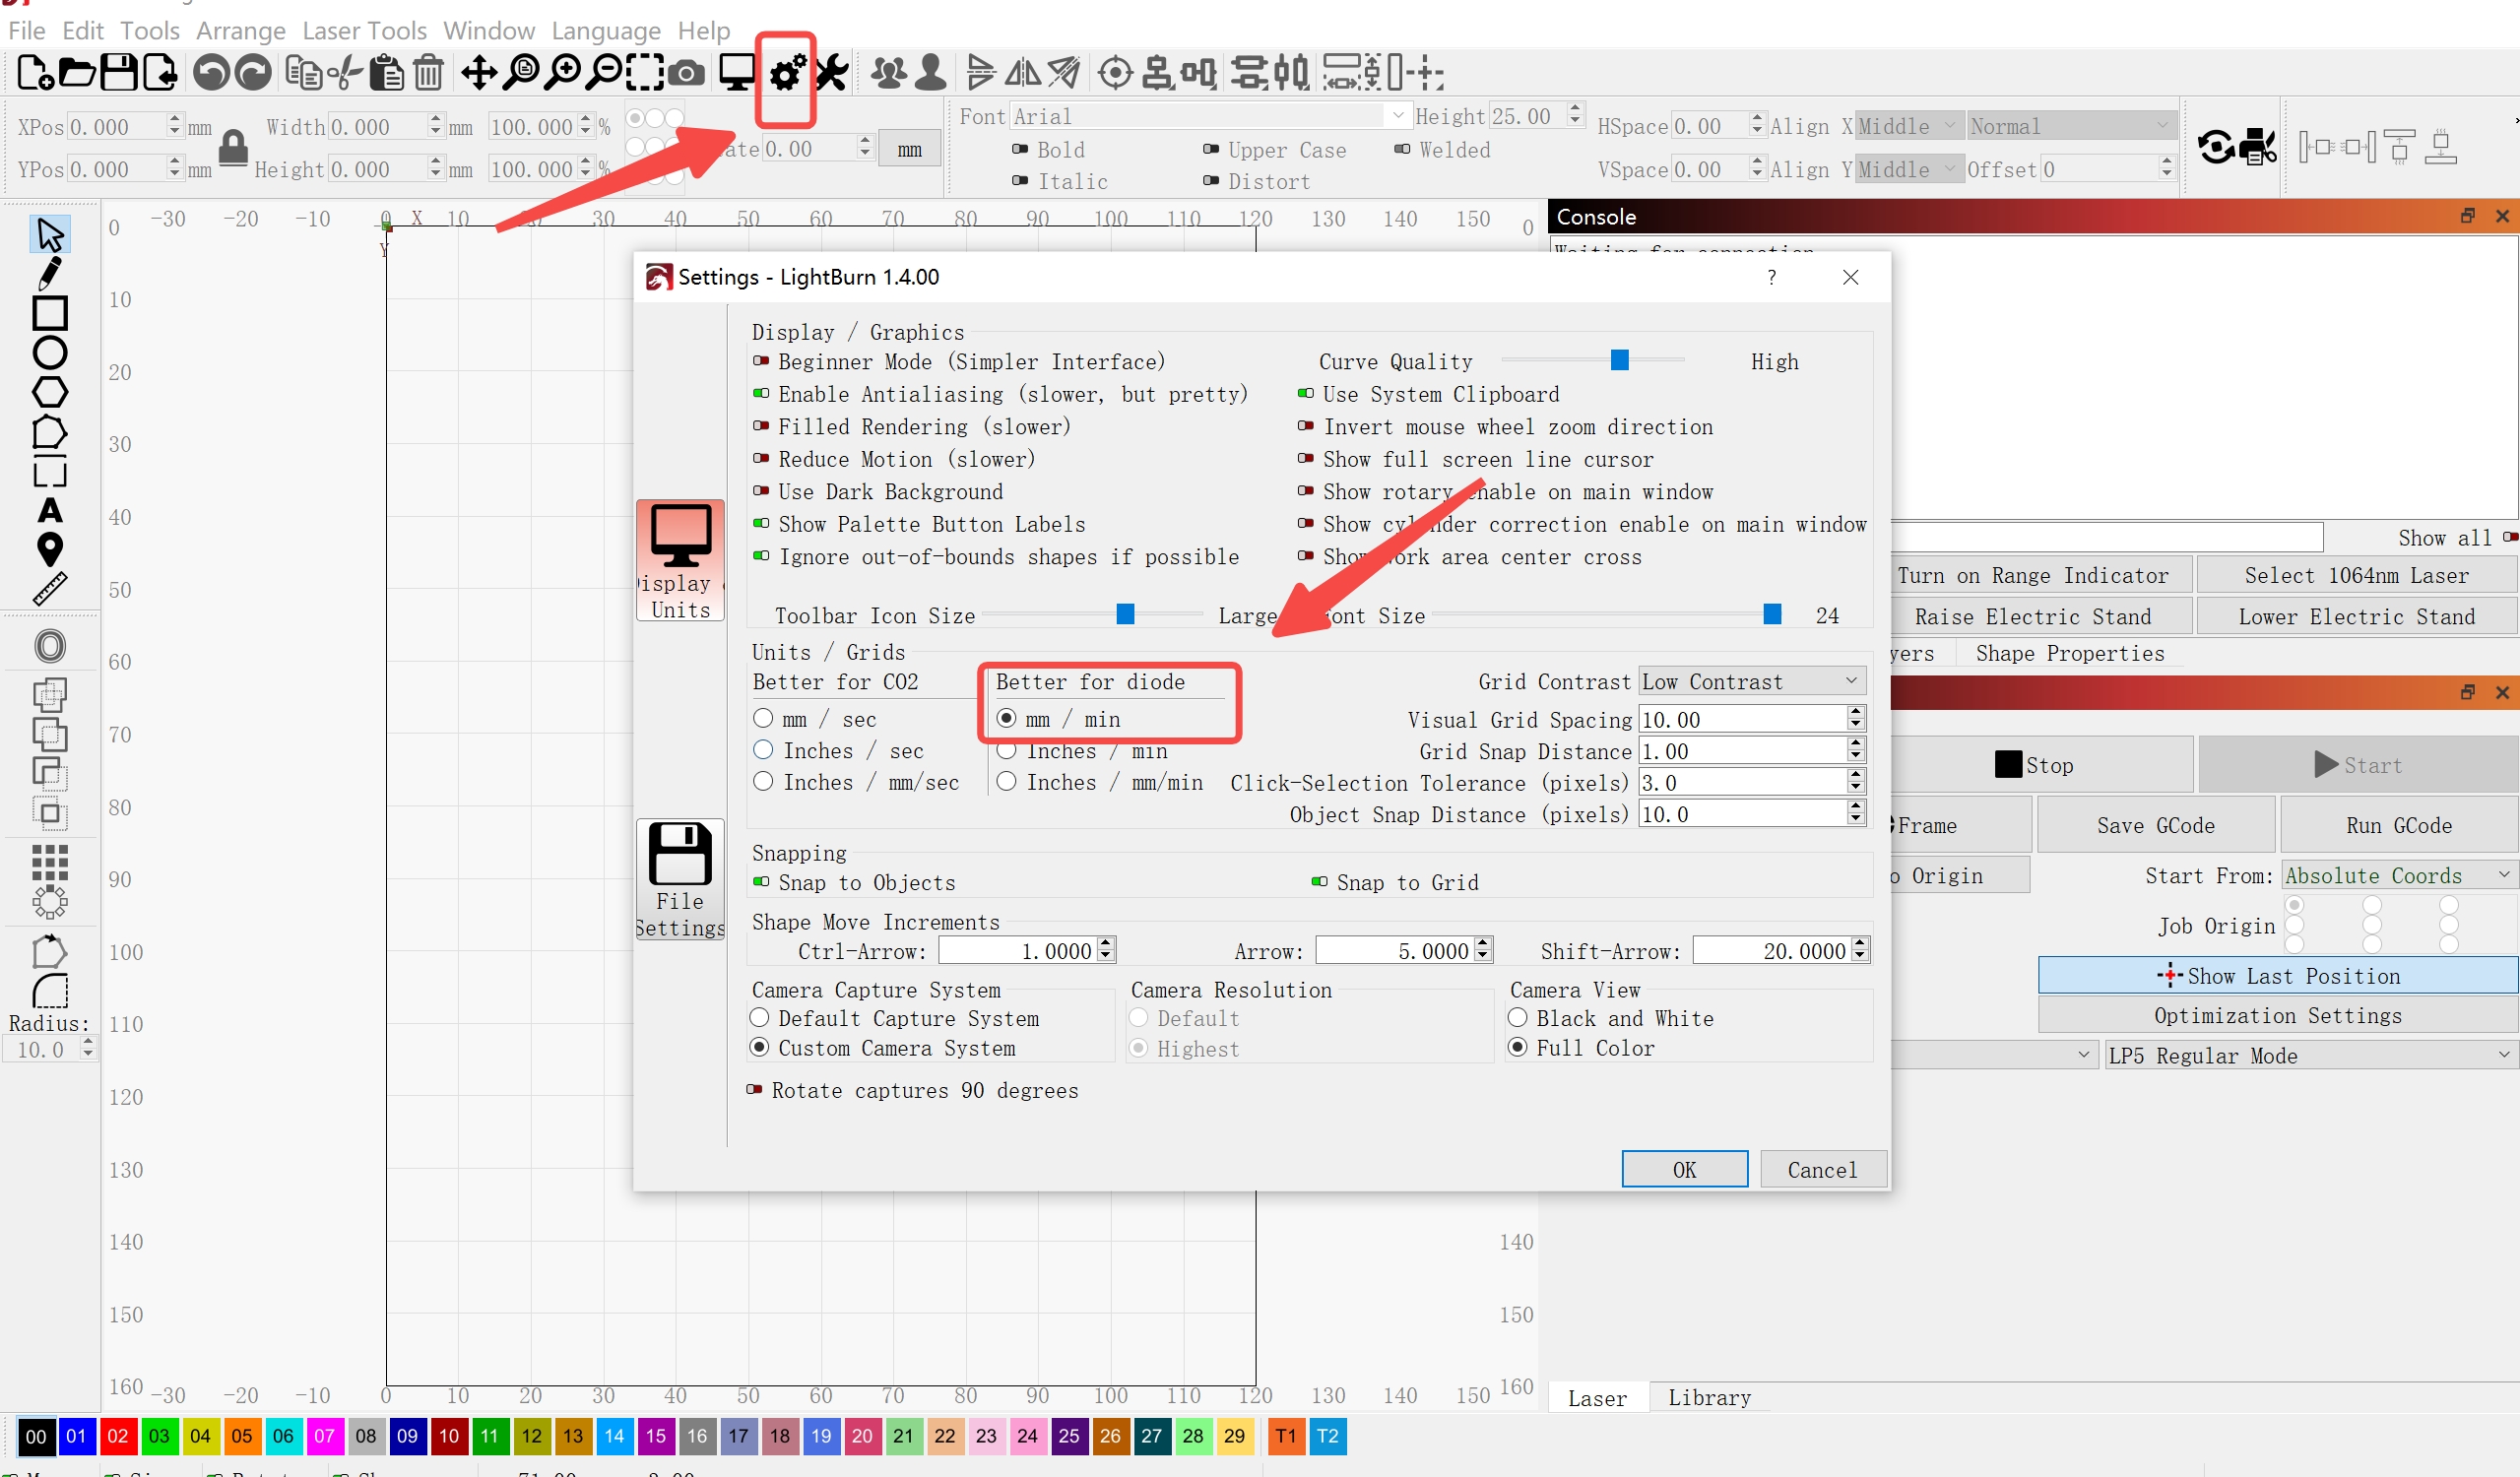Toggle Beginner Mode switch
This screenshot has width=2520, height=1477.
click(x=761, y=361)
